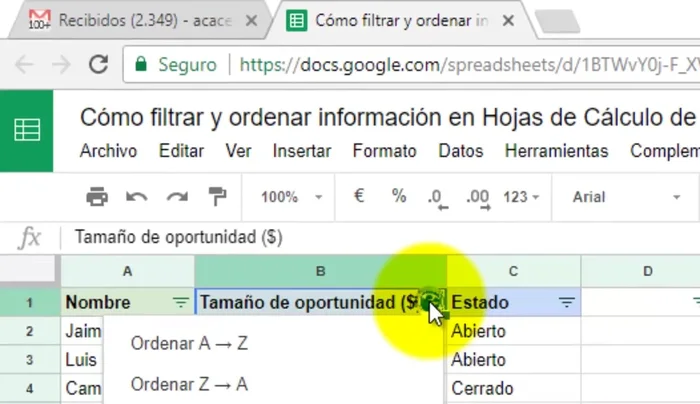Click the Print icon in toolbar
Screen dimensions: 700x404
pyautogui.click(x=97, y=197)
